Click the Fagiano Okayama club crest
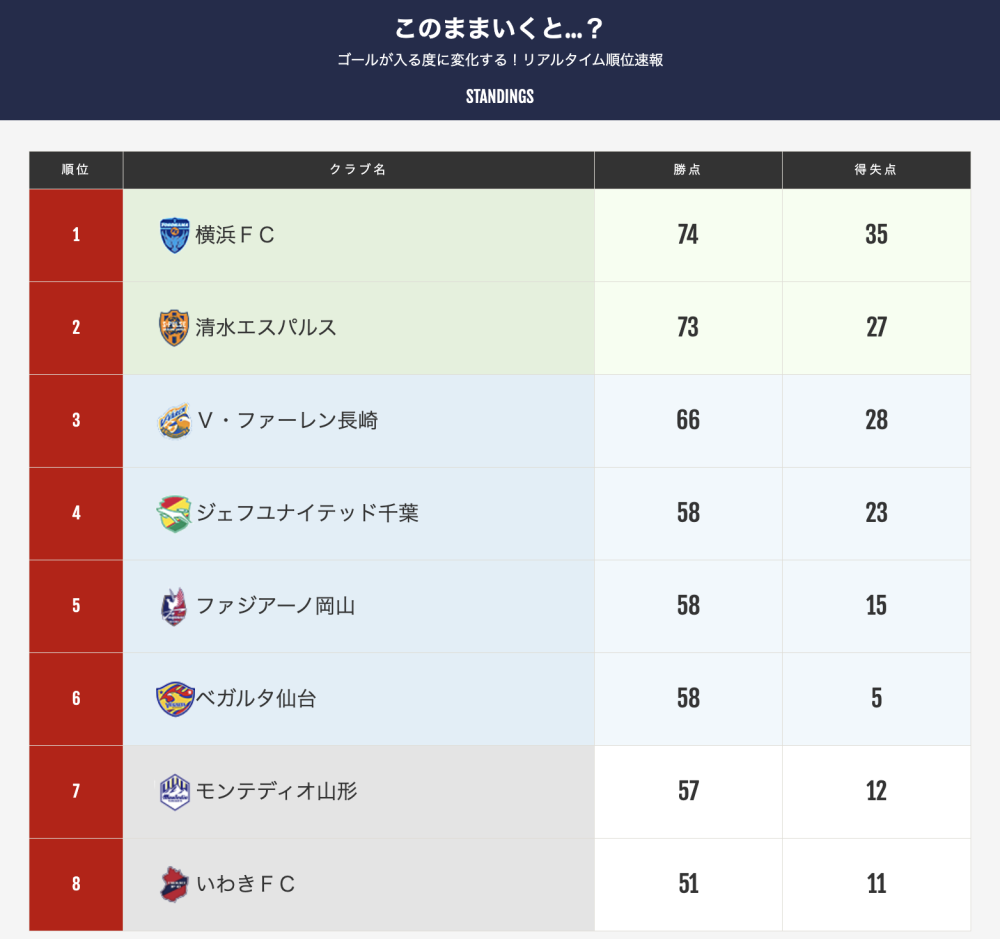The height and width of the screenshot is (939, 1000). coord(174,606)
